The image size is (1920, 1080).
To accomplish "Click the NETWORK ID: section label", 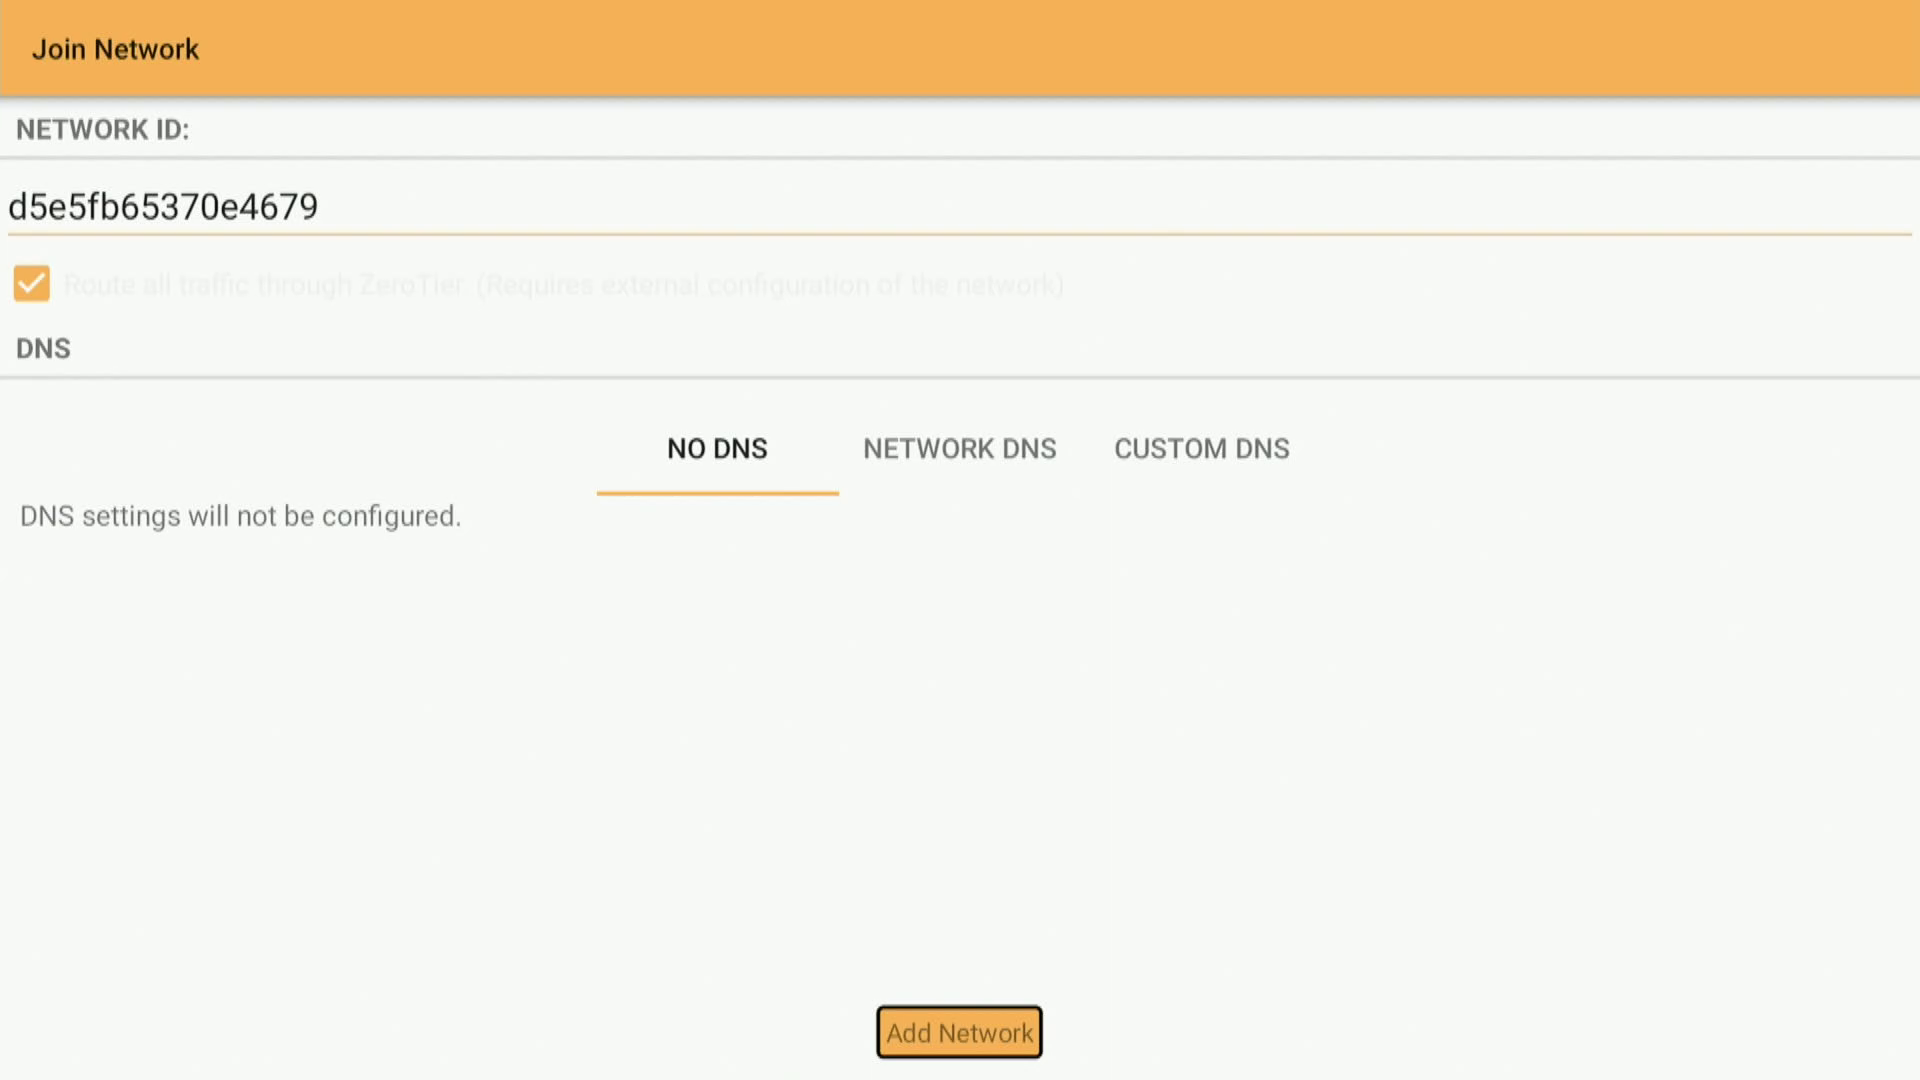I will [x=102, y=130].
